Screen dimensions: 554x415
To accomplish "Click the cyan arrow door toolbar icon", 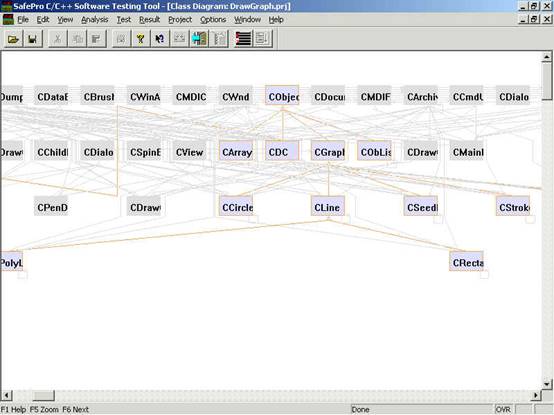I will pyautogui.click(x=199, y=39).
